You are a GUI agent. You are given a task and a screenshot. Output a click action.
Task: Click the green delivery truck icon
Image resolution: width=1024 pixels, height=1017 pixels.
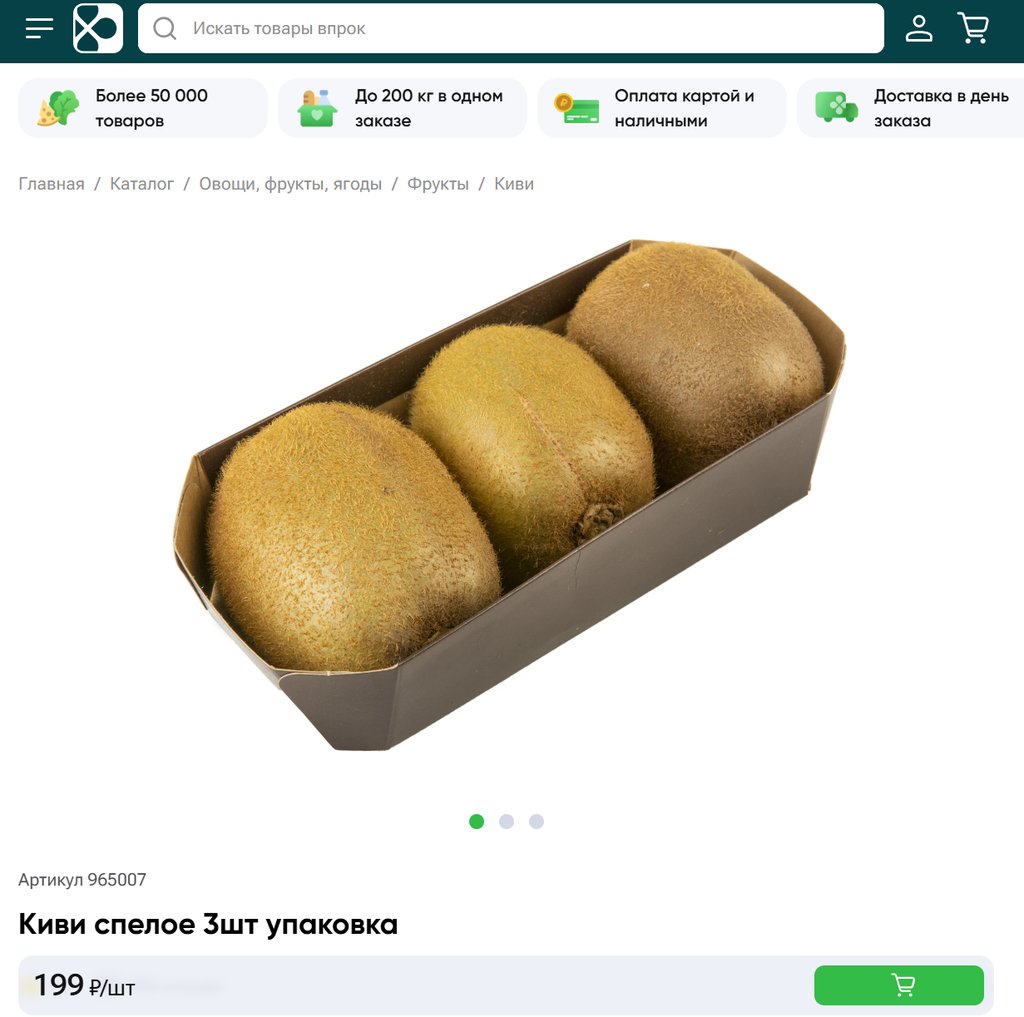tap(837, 108)
